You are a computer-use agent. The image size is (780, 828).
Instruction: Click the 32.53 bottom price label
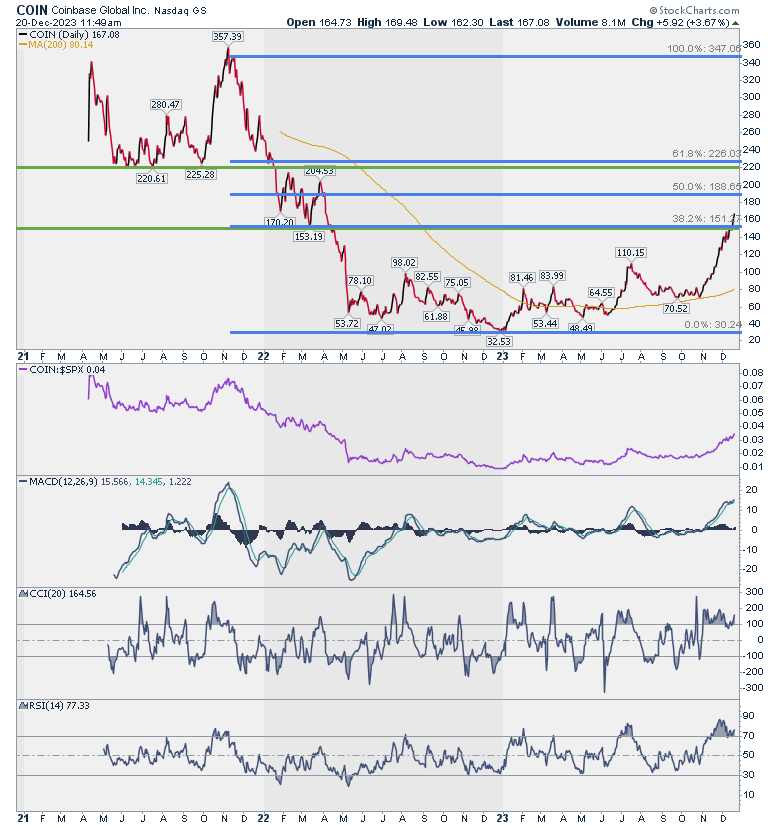tap(499, 342)
